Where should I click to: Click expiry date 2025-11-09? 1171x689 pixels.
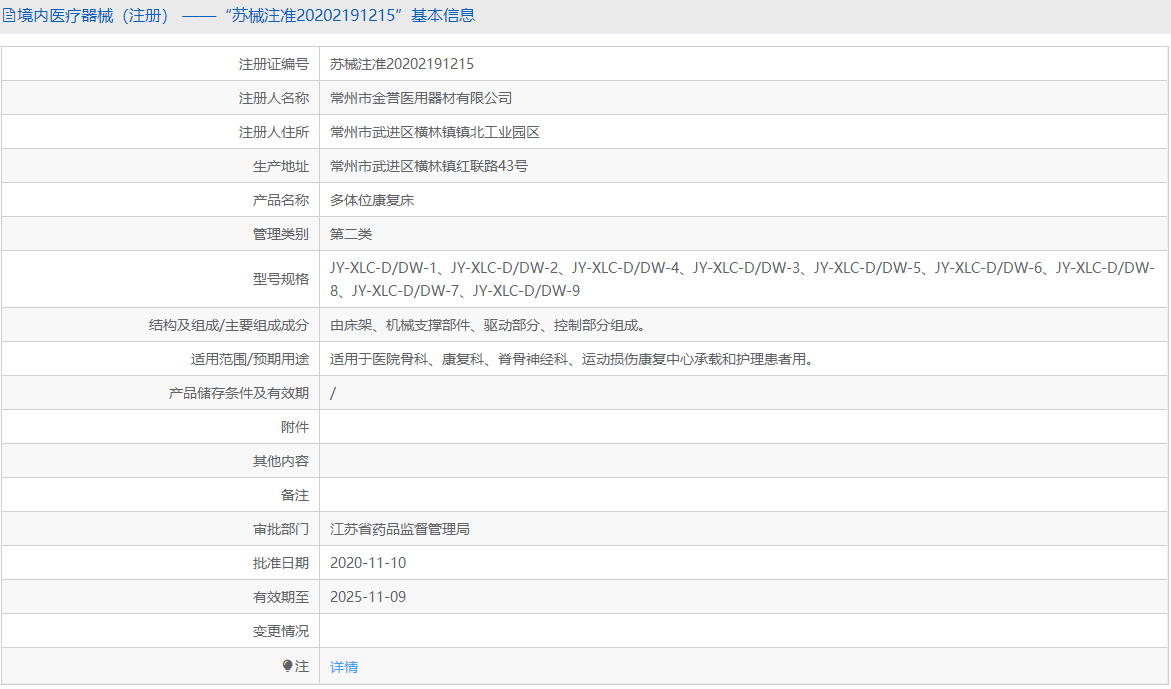[368, 597]
